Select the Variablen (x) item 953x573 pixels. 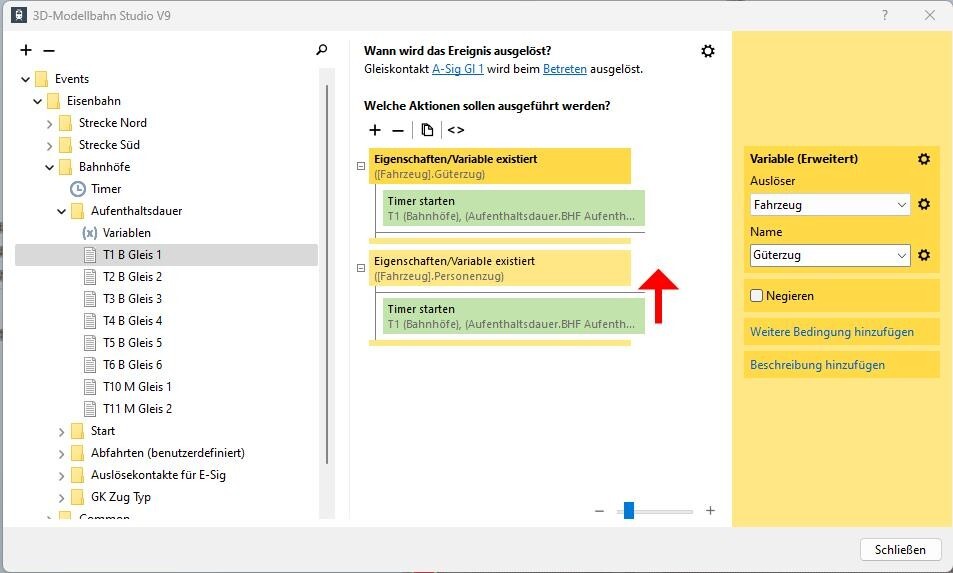click(117, 233)
